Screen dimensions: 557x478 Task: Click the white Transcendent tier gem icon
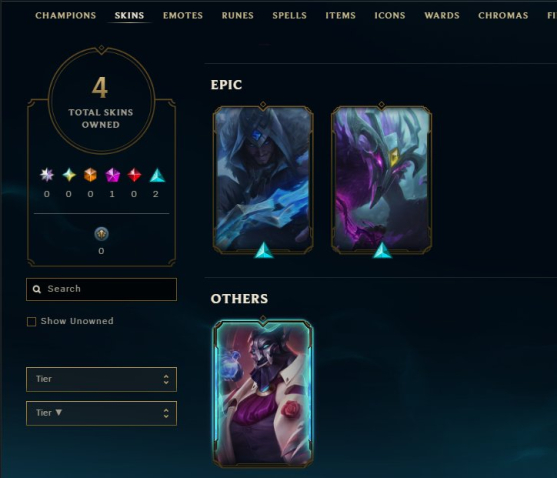47,175
